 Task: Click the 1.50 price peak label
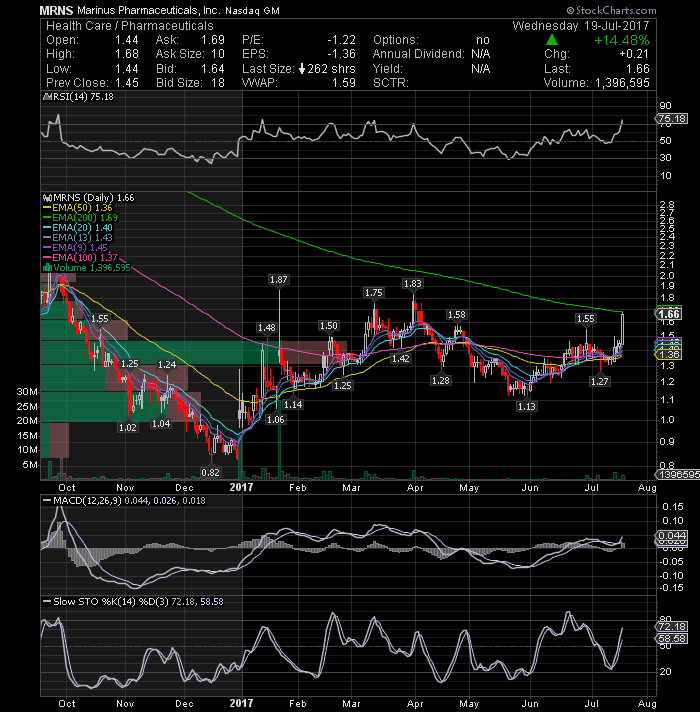coord(328,326)
